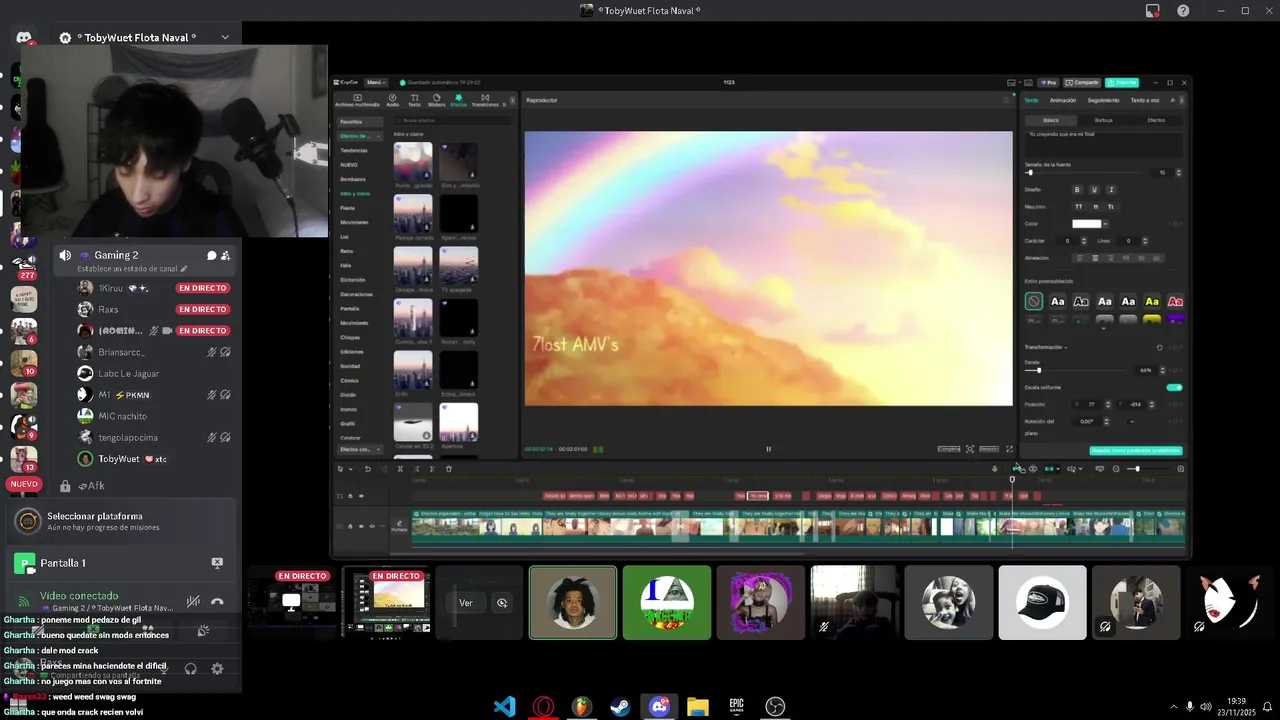Viewport: 1280px width, 720px height.
Task: Open Archivos multimedia panel in CapCut
Action: click(x=357, y=100)
